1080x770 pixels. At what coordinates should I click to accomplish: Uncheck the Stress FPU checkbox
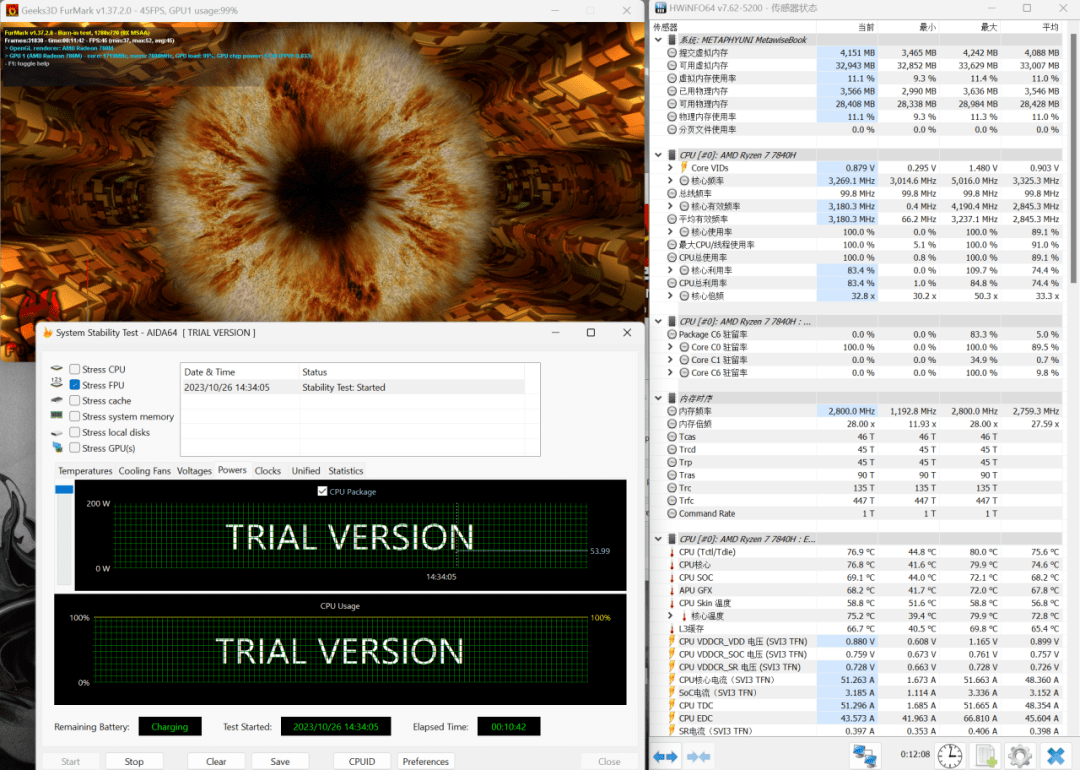tap(74, 385)
